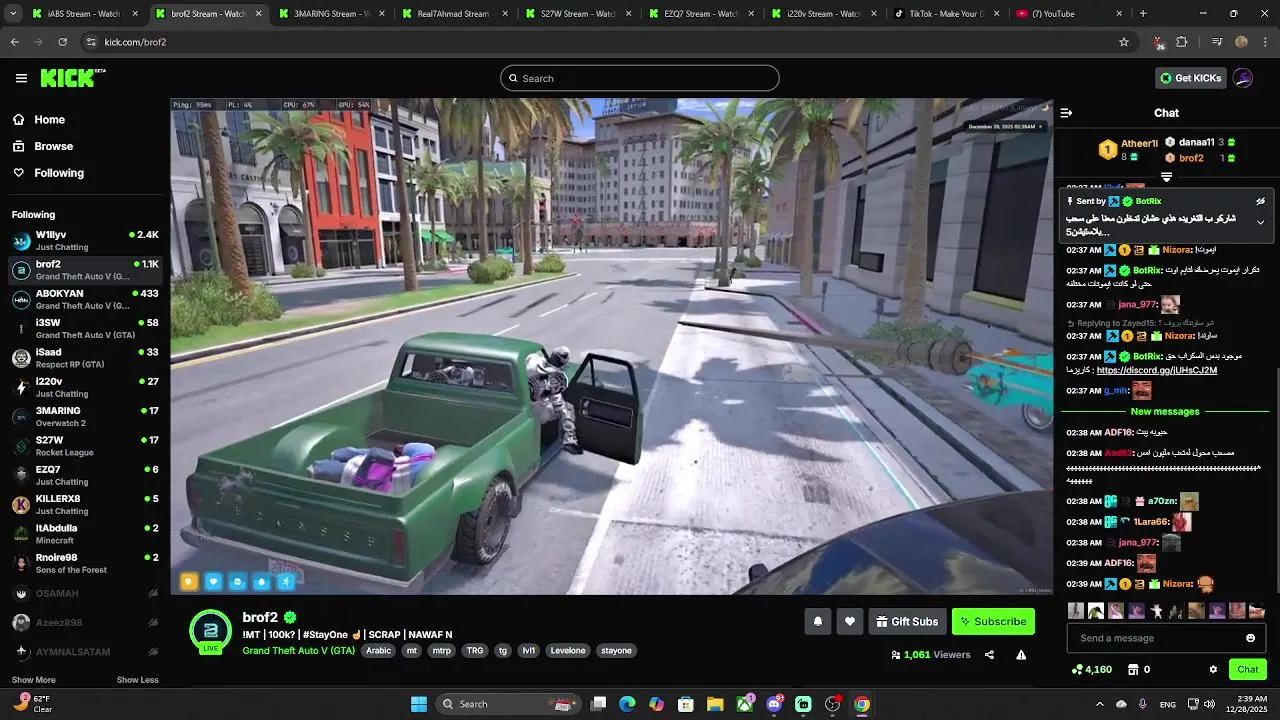Select the stayone stream tag
The height and width of the screenshot is (720, 1280).
616,650
